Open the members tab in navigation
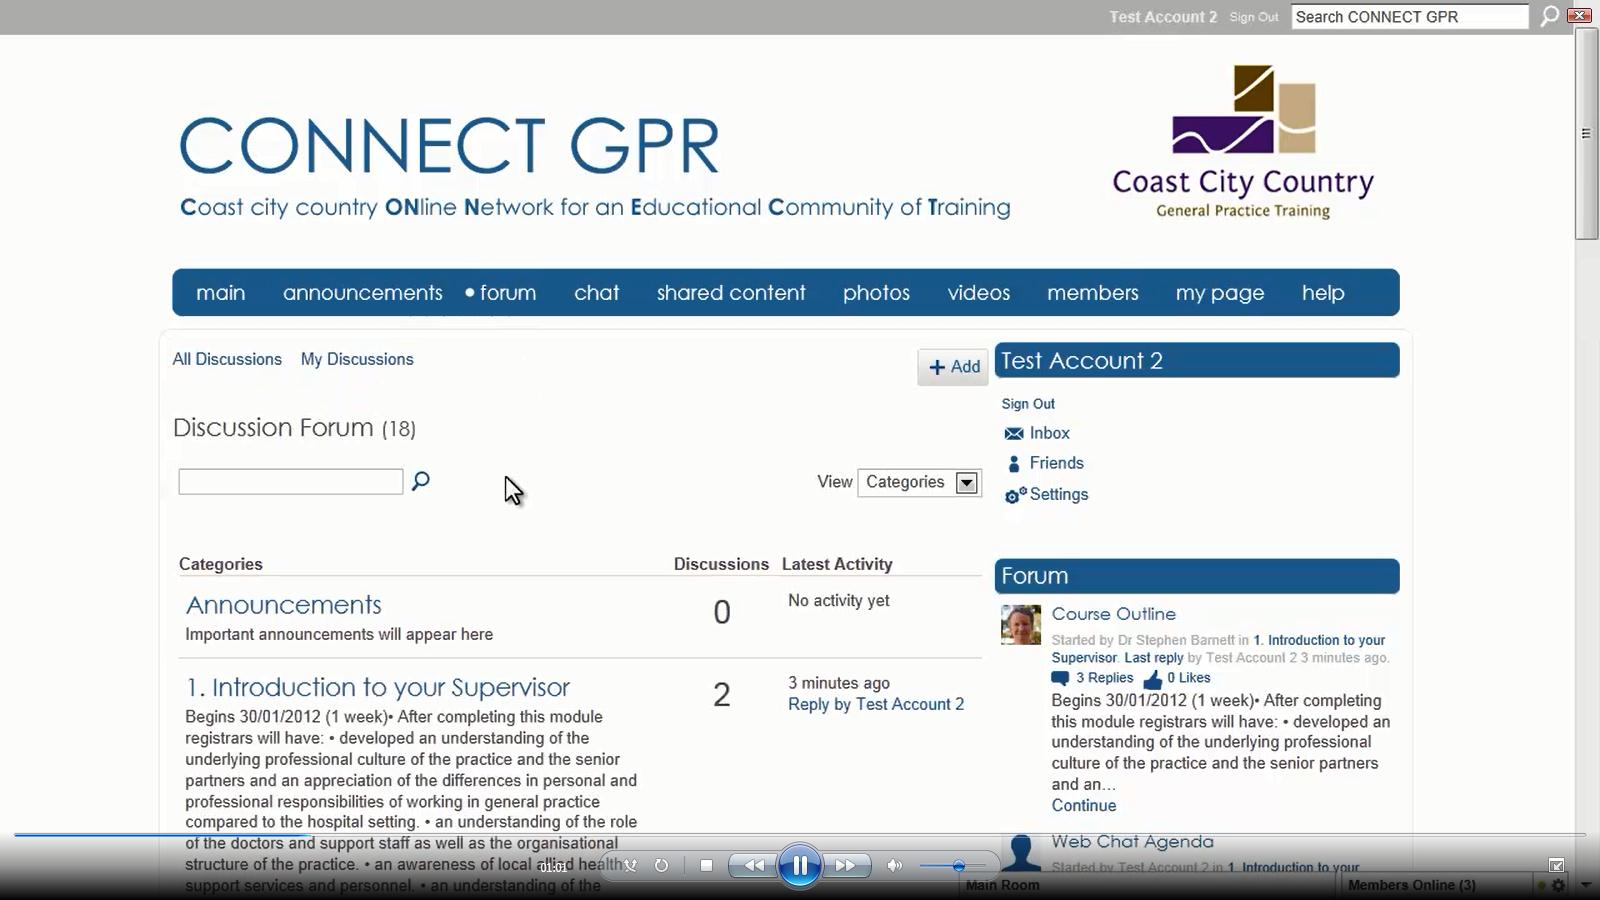This screenshot has width=1600, height=900. (x=1092, y=293)
